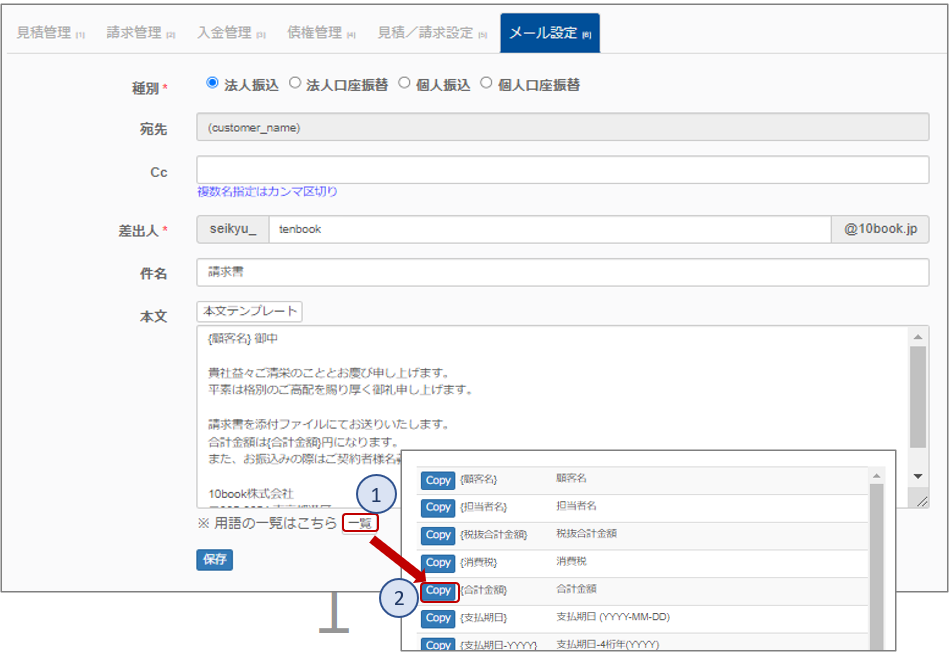Switch to the 入金管理 tab
The image size is (949, 652).
231,33
